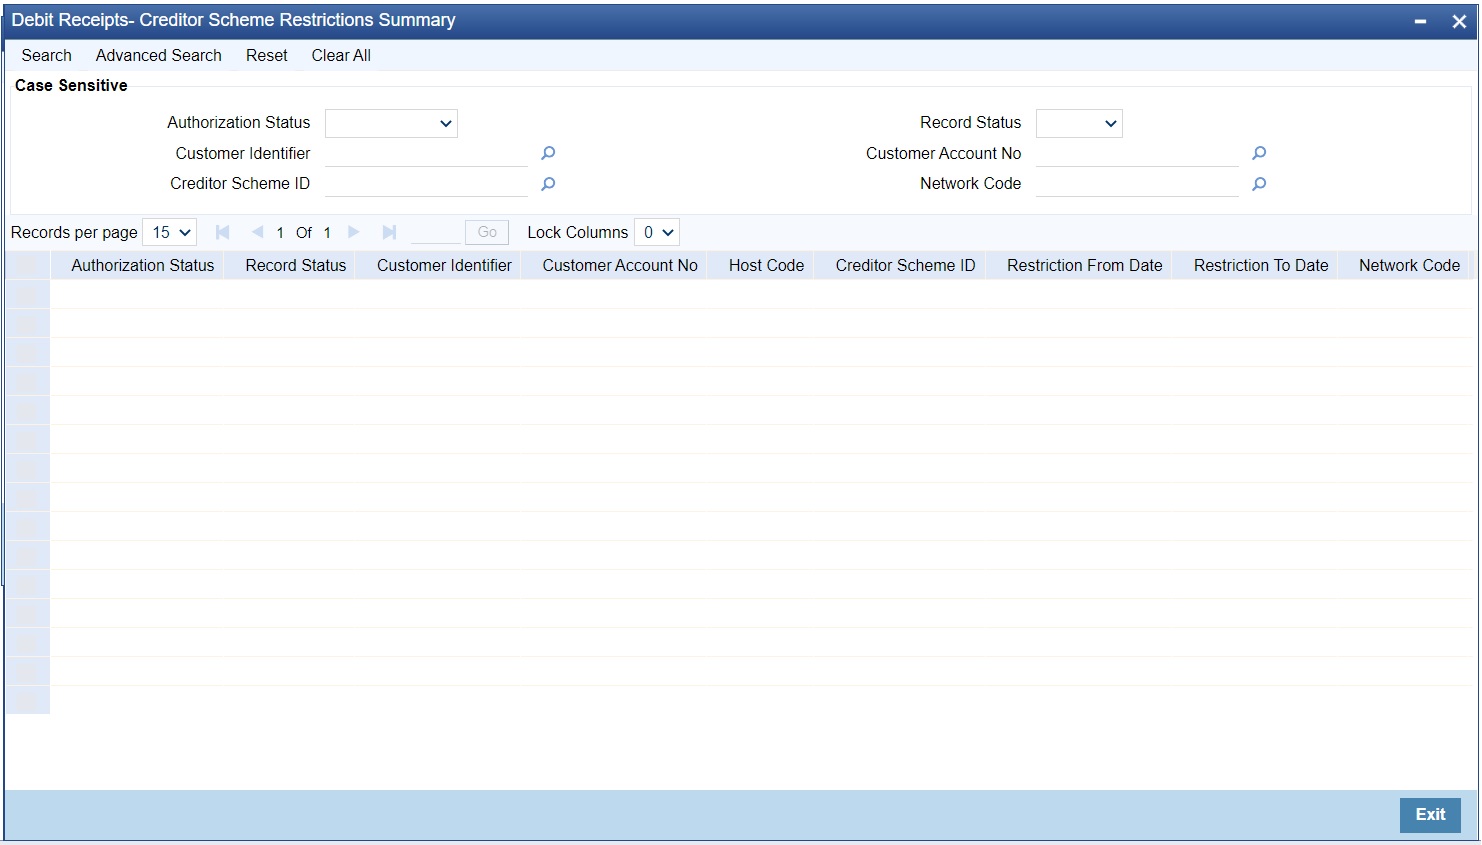Open Advanced Search
1482x845 pixels.
tap(159, 56)
